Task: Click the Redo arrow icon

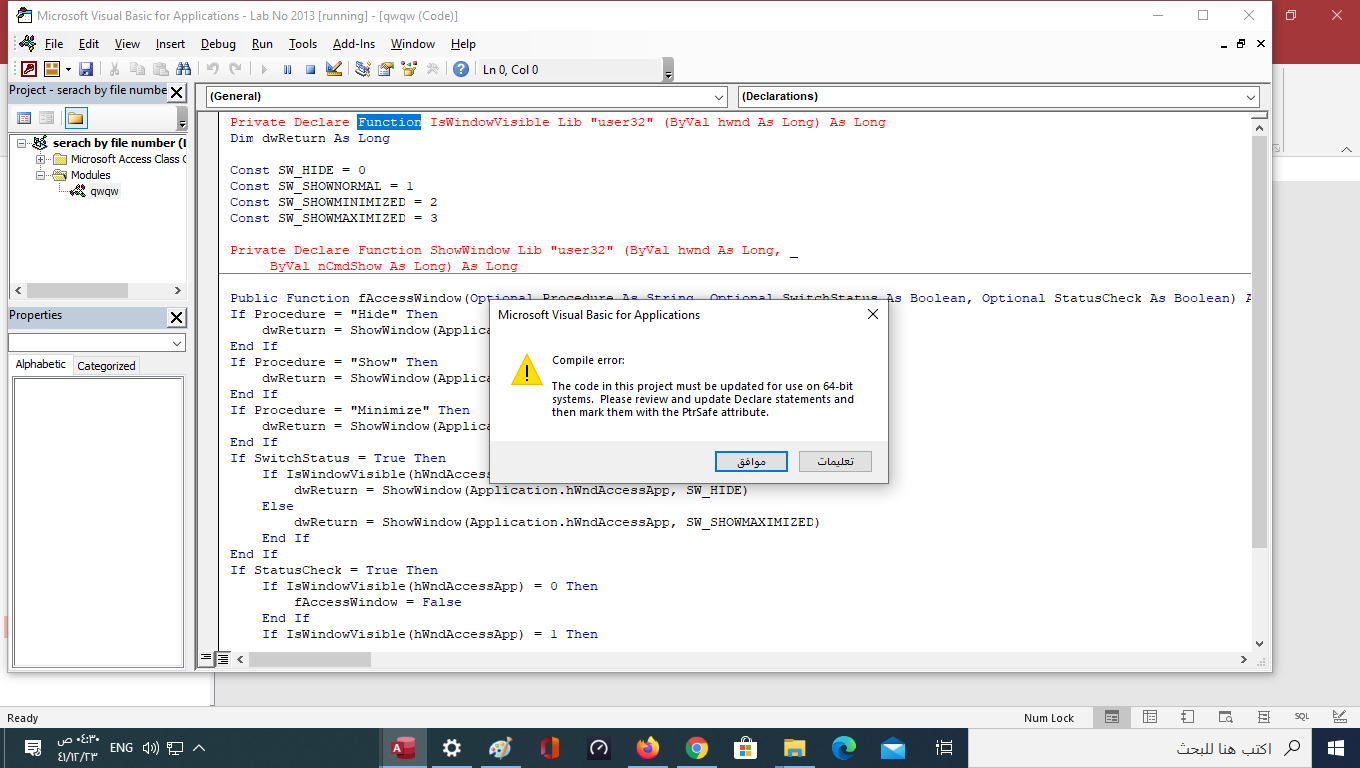Action: [235, 69]
